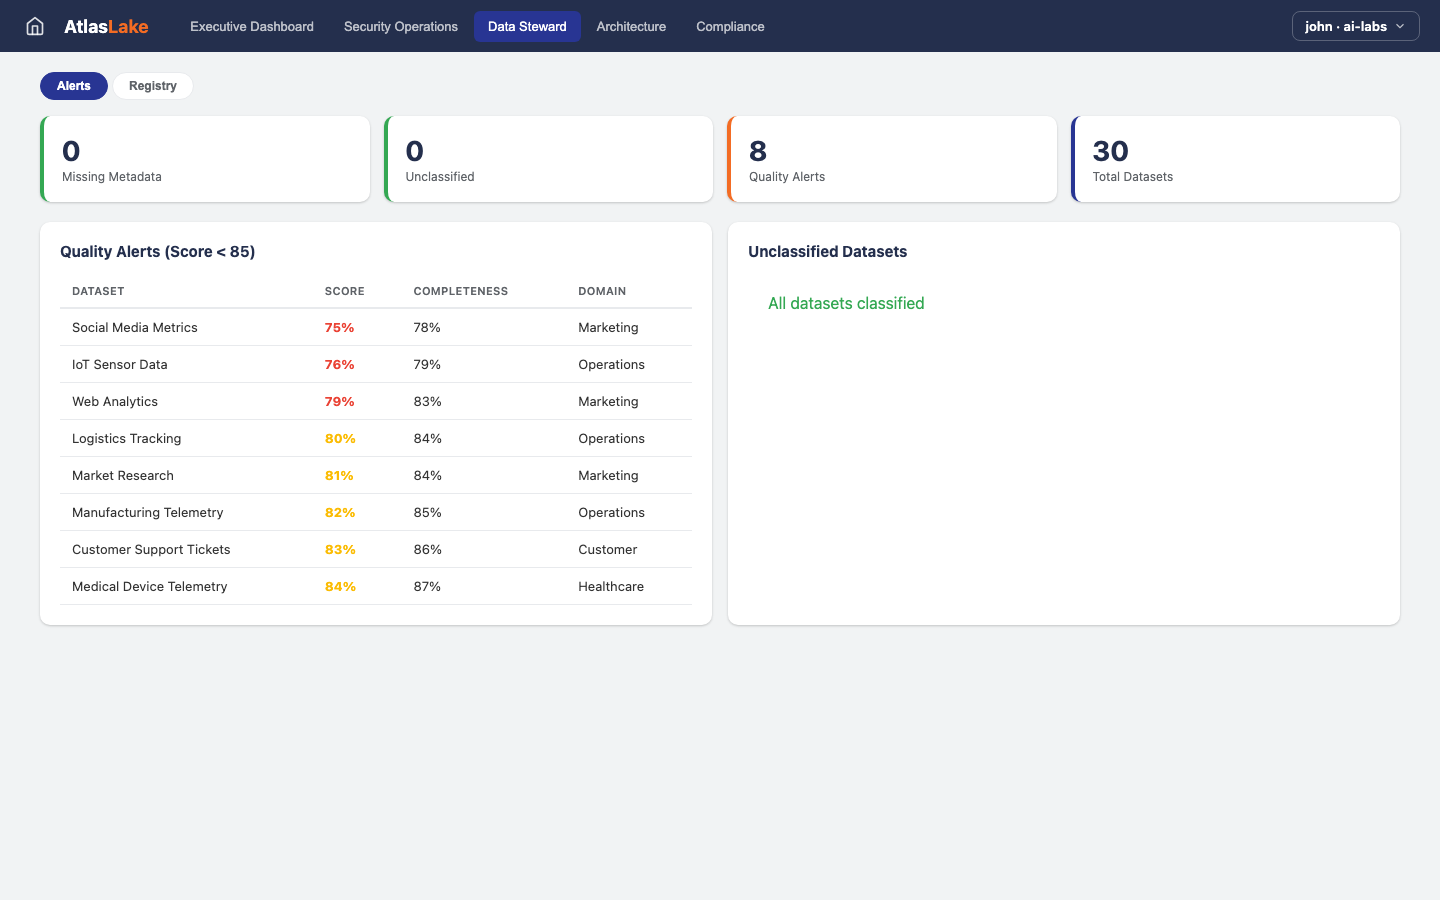
Task: Click the AtlasLake logo
Action: [x=106, y=27]
